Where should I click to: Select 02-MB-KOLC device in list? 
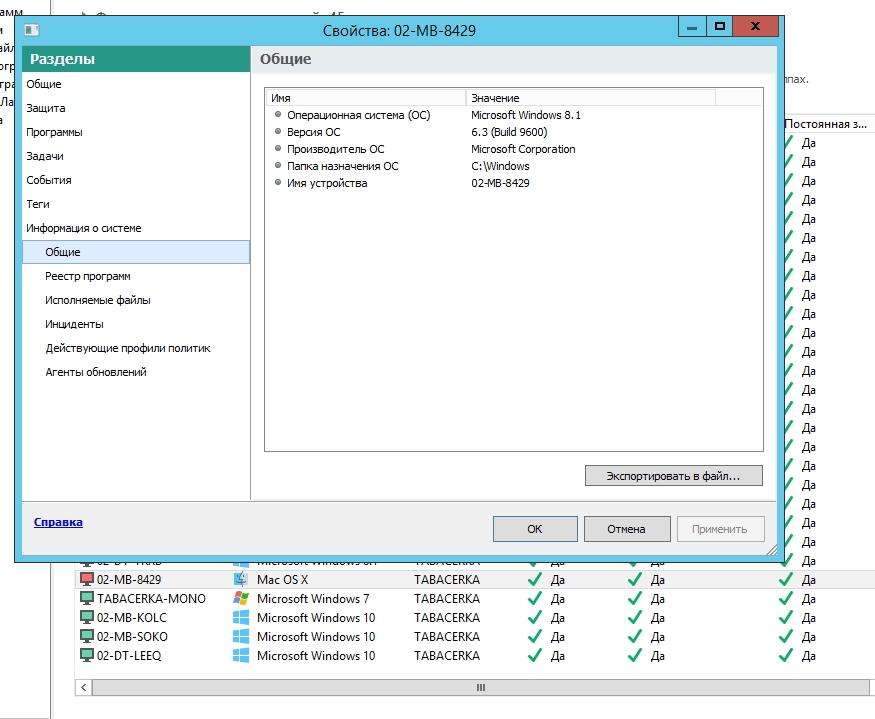pyautogui.click(x=132, y=617)
